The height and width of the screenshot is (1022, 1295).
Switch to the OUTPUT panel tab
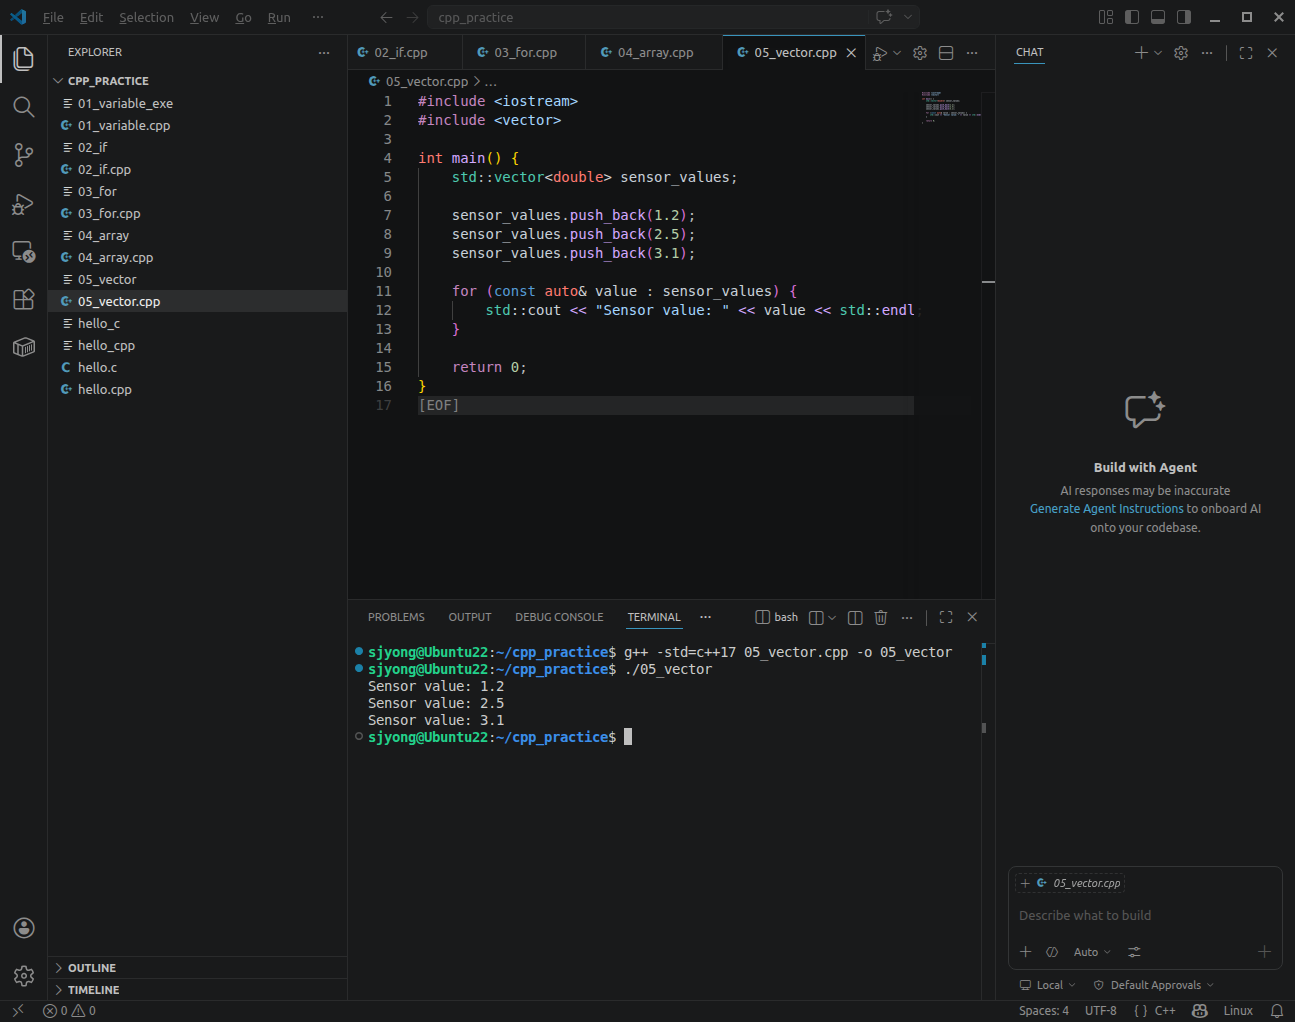tap(470, 617)
